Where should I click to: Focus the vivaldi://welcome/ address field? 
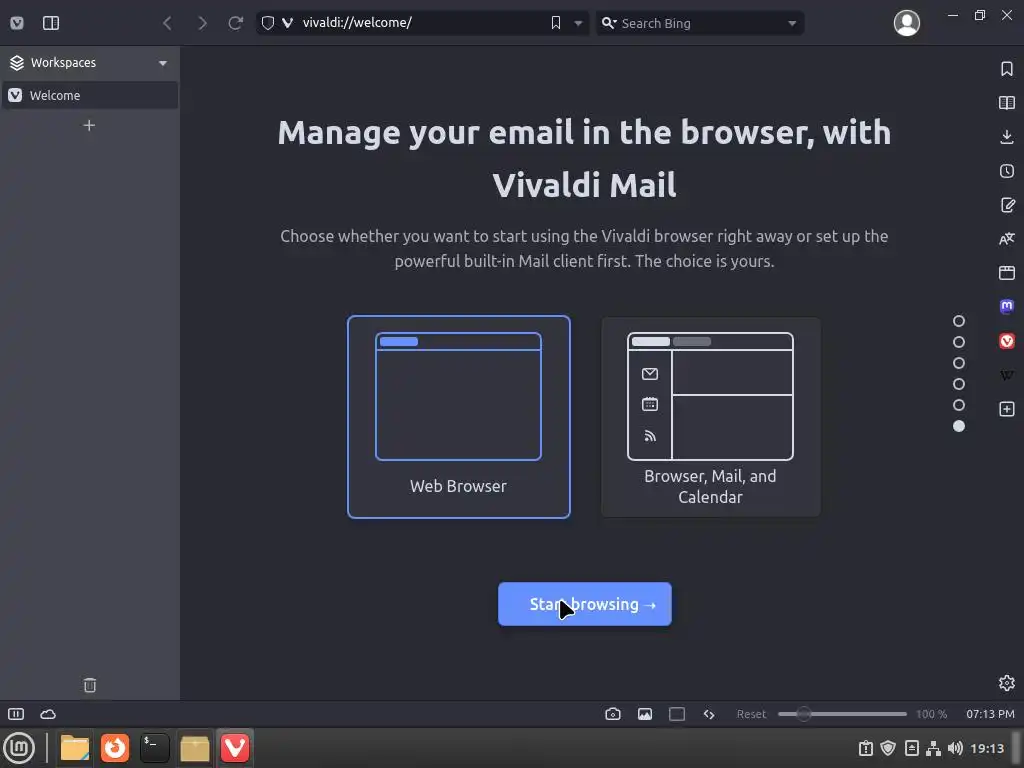pos(421,23)
